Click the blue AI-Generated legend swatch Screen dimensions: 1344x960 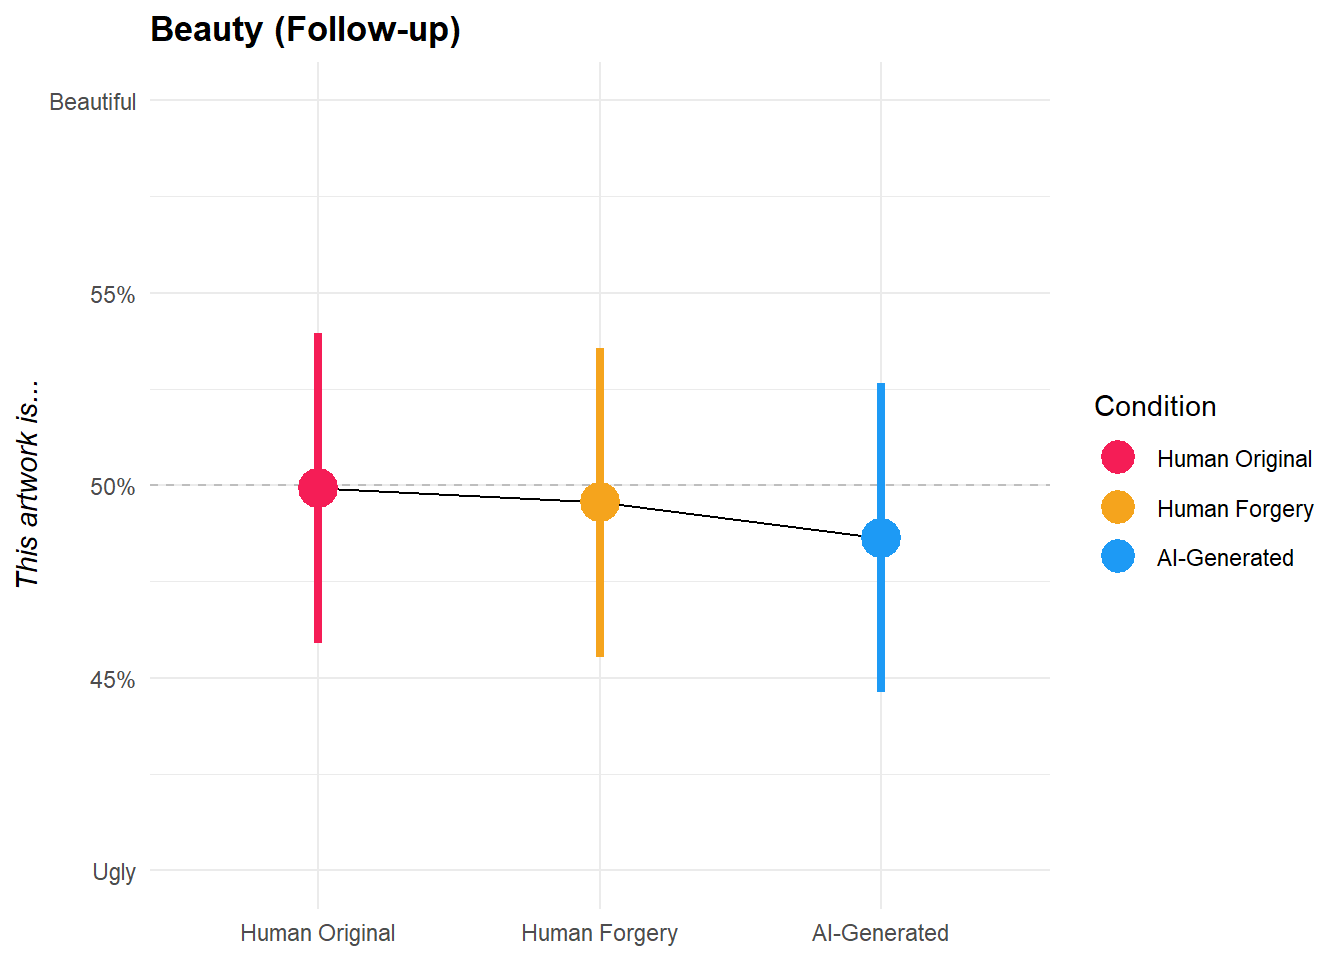coord(1117,556)
